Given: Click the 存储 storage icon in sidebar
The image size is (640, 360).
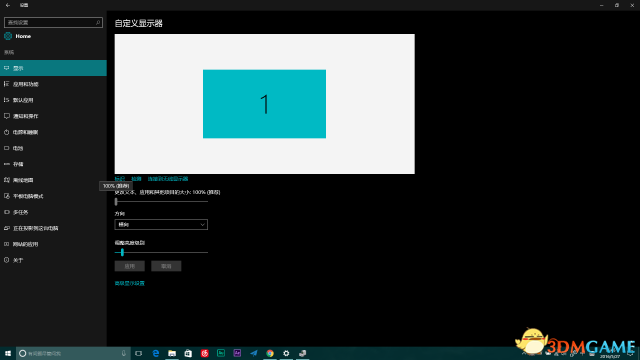Looking at the screenshot, I should click(x=7, y=164).
